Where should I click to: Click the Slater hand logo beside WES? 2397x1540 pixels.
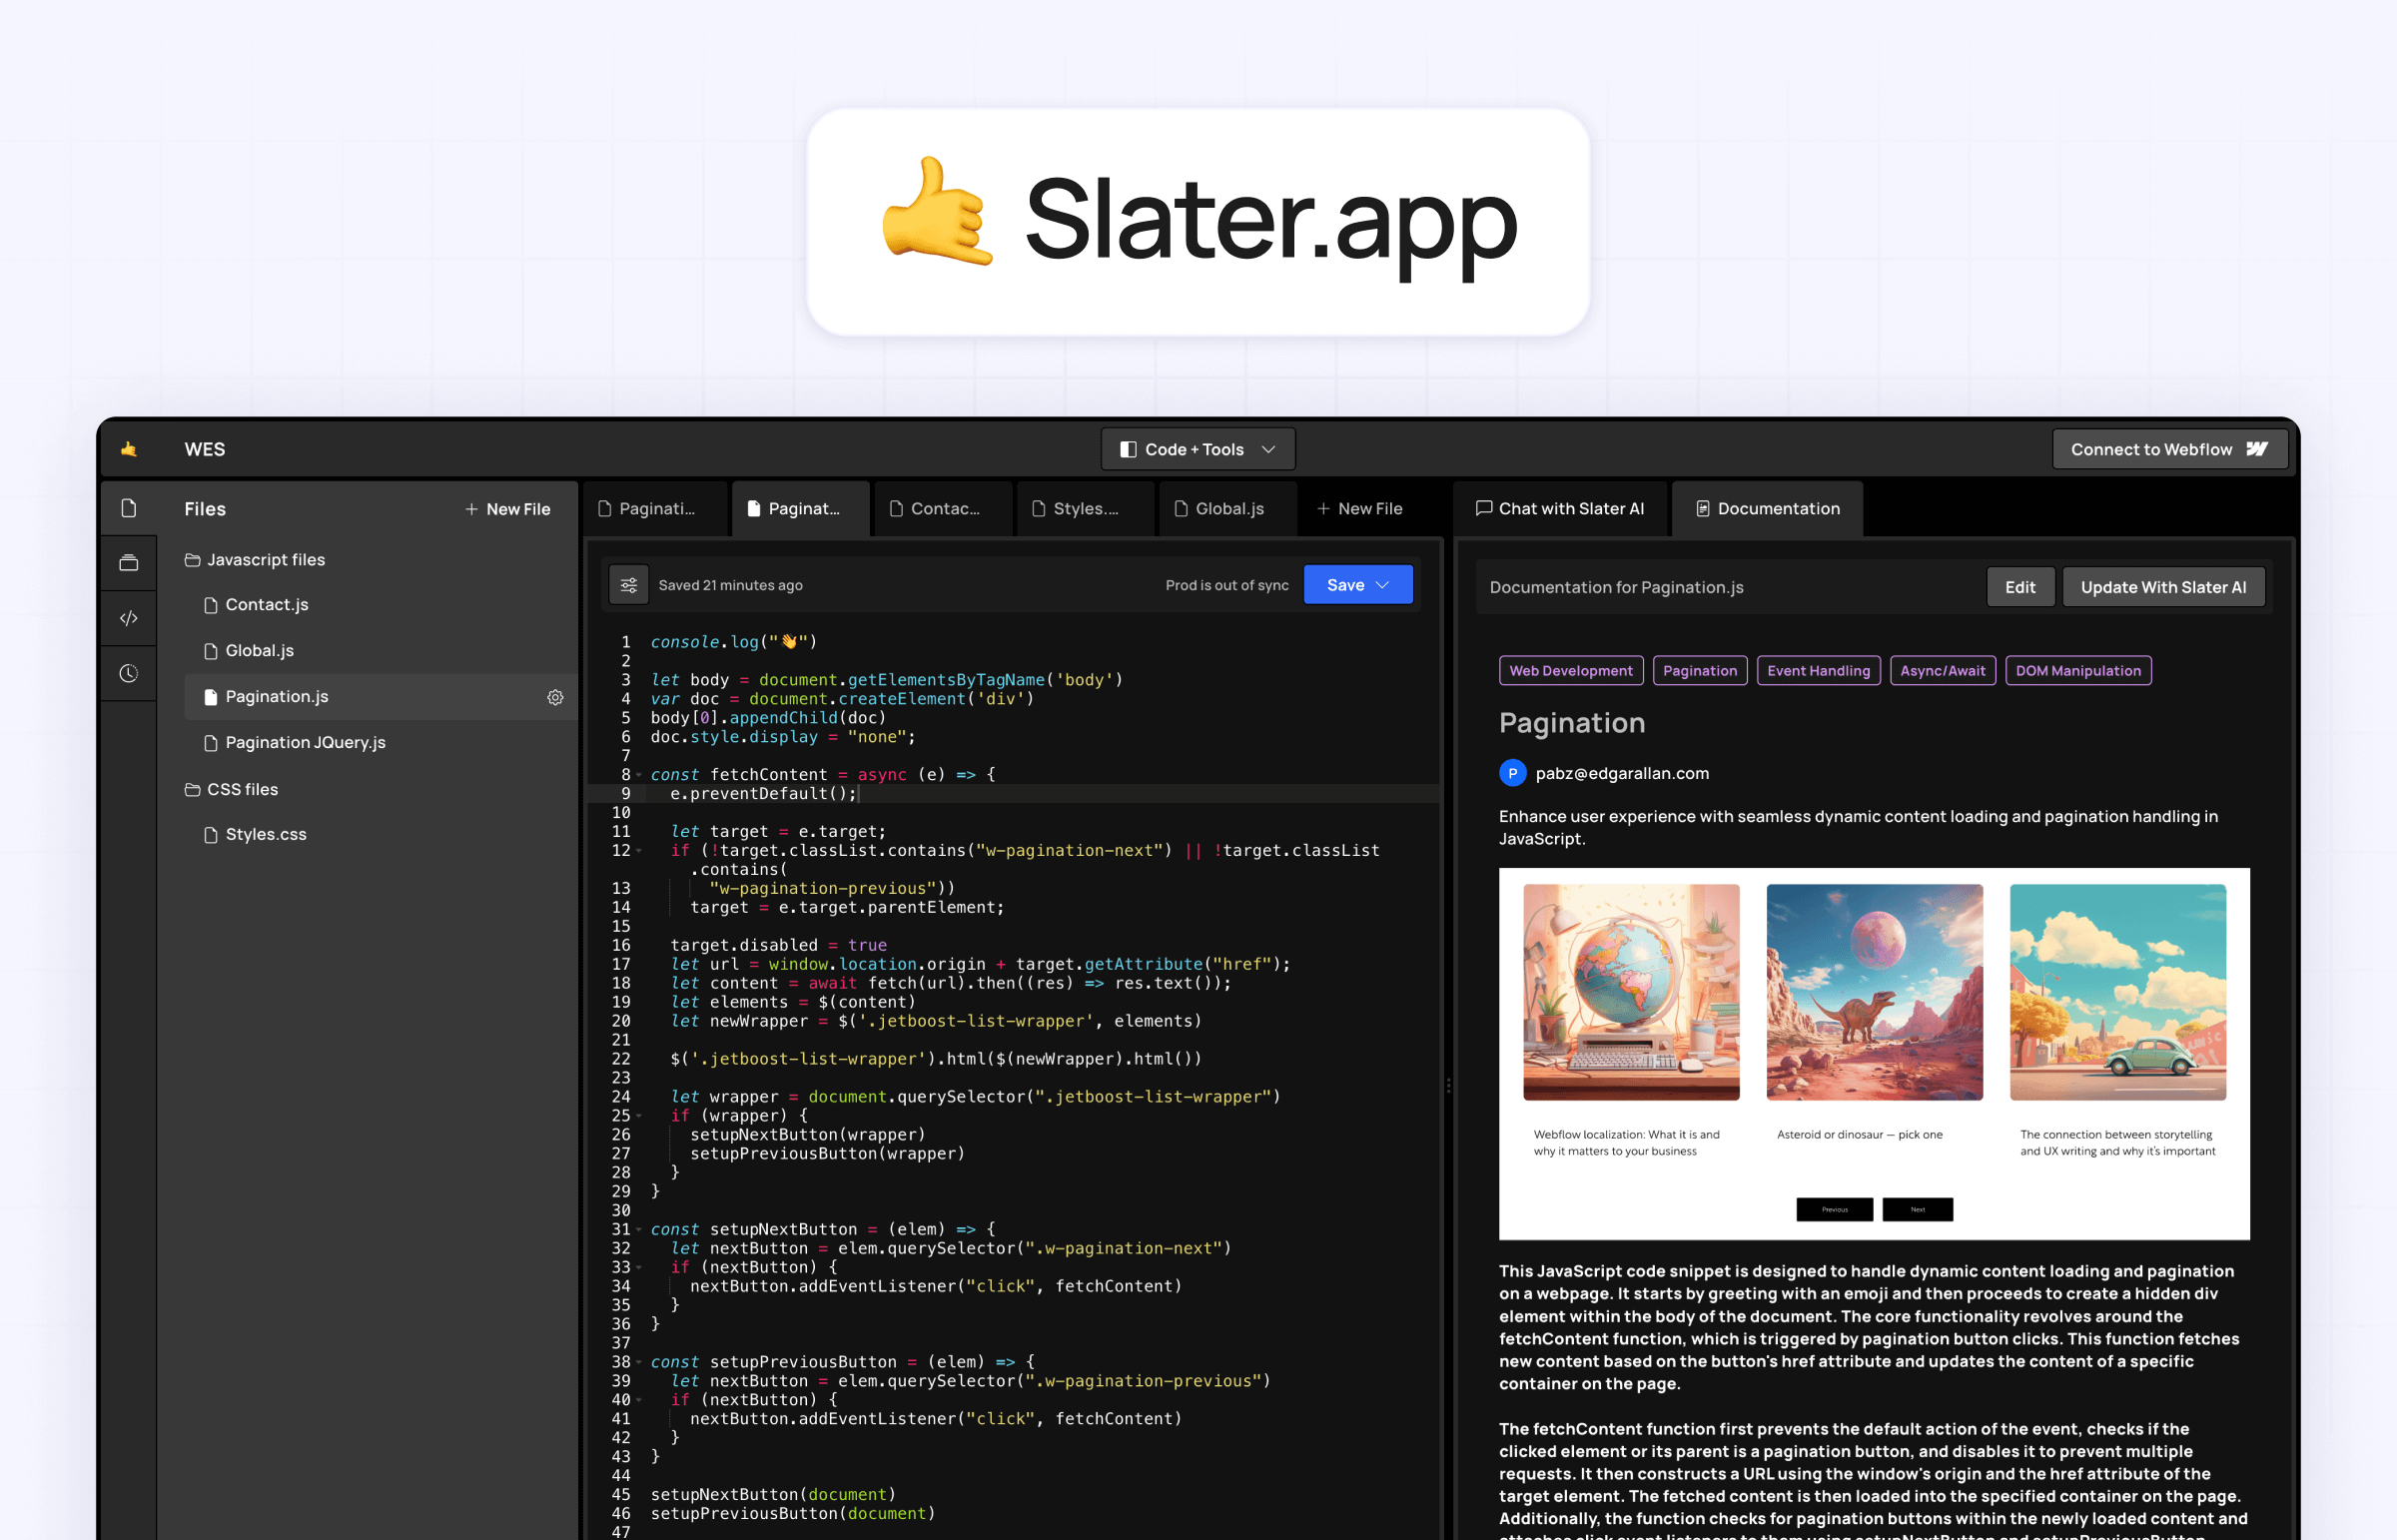pos(129,449)
